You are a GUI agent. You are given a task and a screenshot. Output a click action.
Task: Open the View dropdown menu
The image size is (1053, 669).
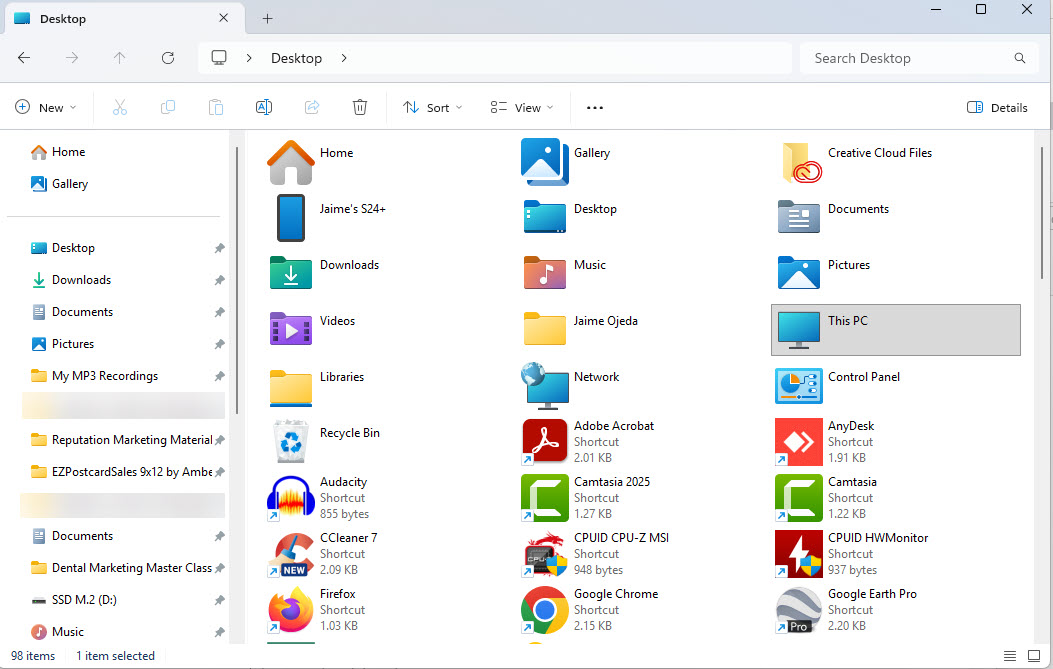[x=522, y=107]
